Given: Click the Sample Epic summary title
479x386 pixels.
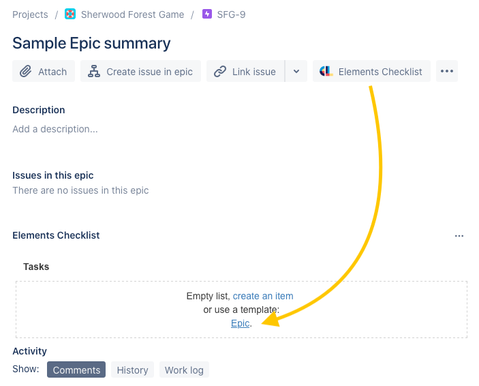Looking at the screenshot, I should (91, 43).
